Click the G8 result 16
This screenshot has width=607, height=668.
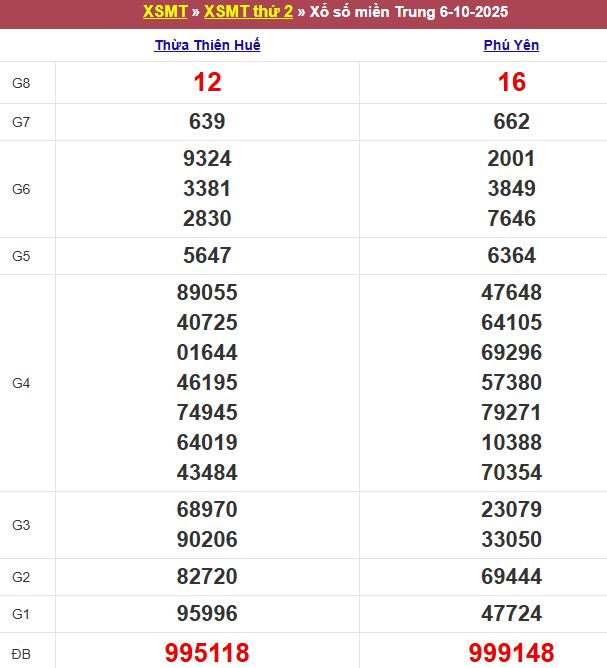coord(511,83)
